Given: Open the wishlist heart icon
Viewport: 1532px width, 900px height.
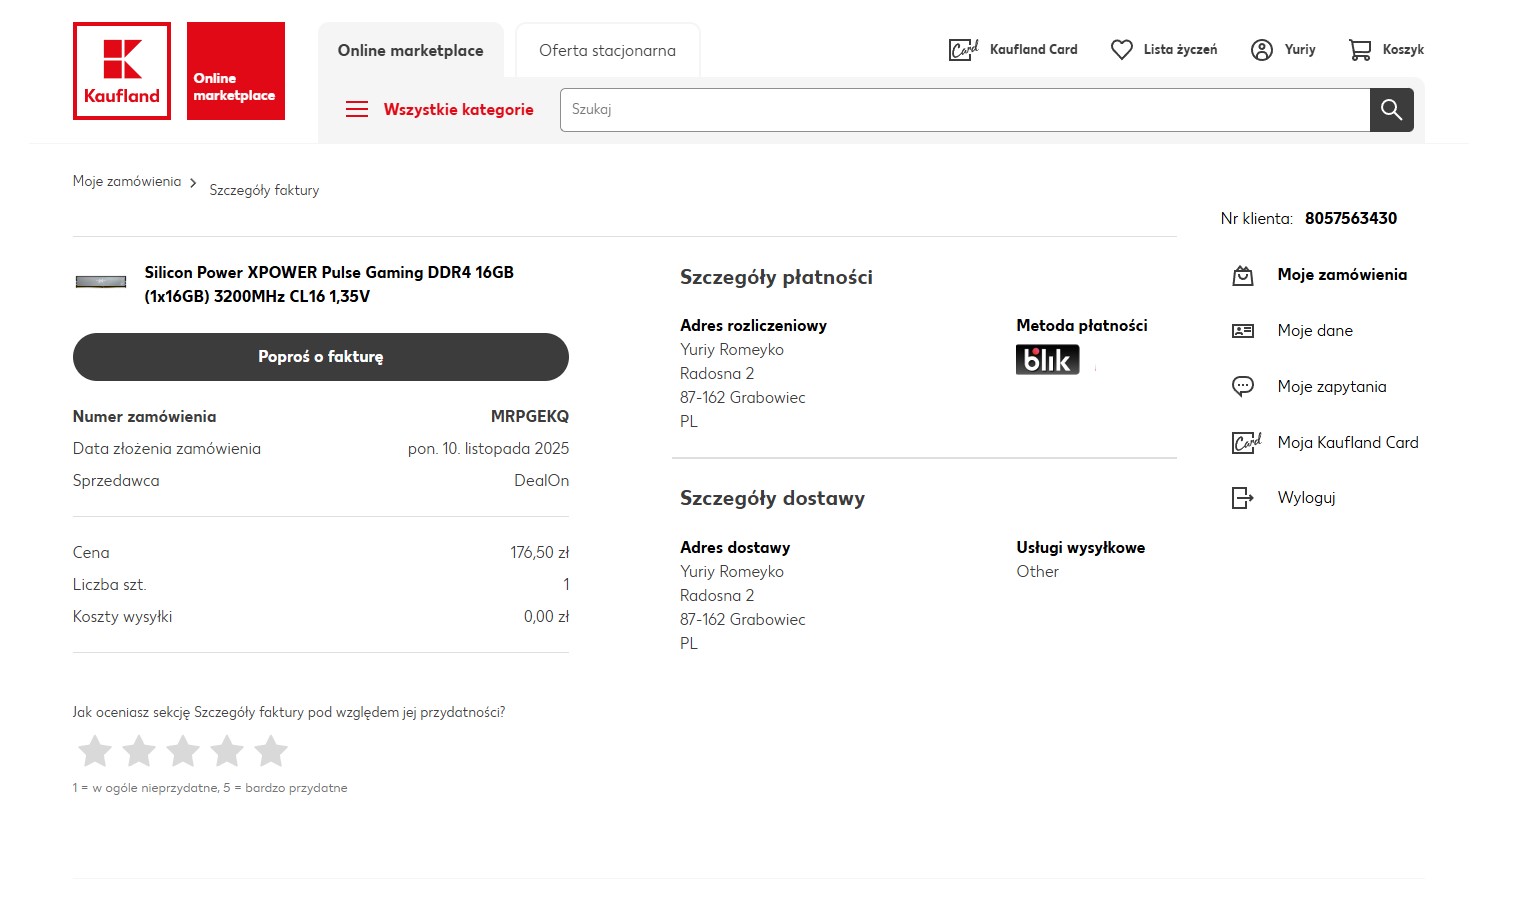Looking at the screenshot, I should 1122,50.
